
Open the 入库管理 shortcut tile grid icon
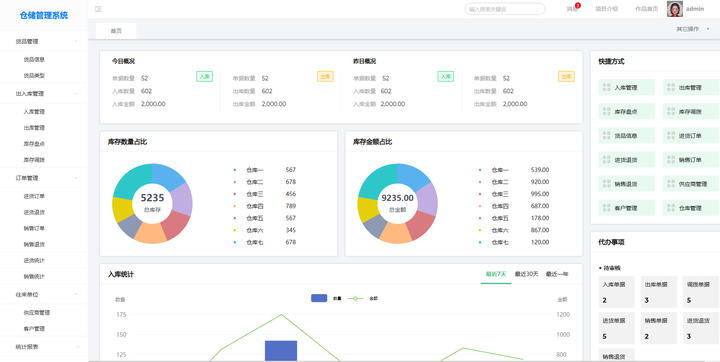(x=606, y=87)
